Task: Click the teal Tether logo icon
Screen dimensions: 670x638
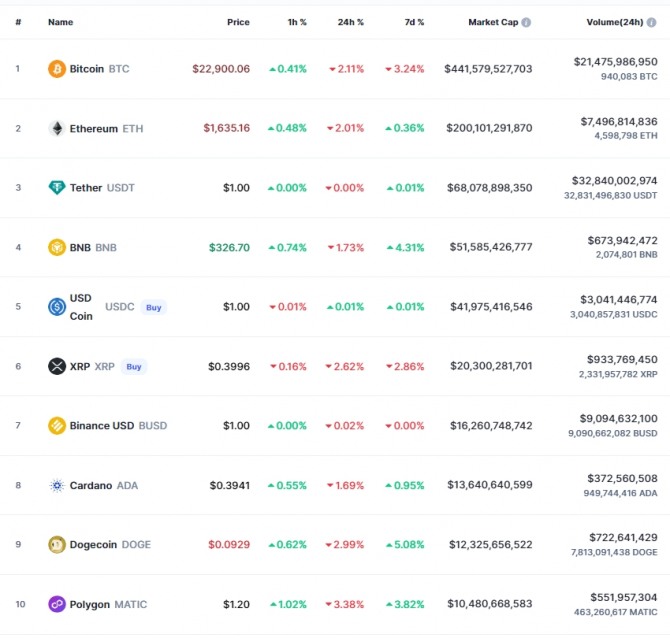Action: 57,188
